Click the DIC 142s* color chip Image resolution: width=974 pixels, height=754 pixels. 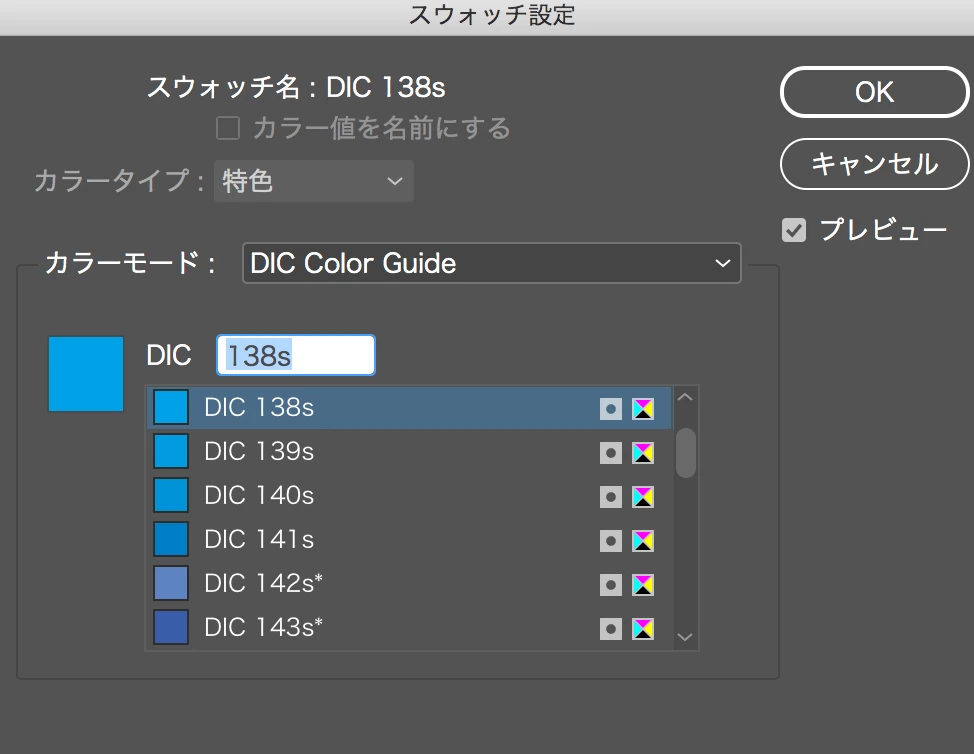click(171, 583)
